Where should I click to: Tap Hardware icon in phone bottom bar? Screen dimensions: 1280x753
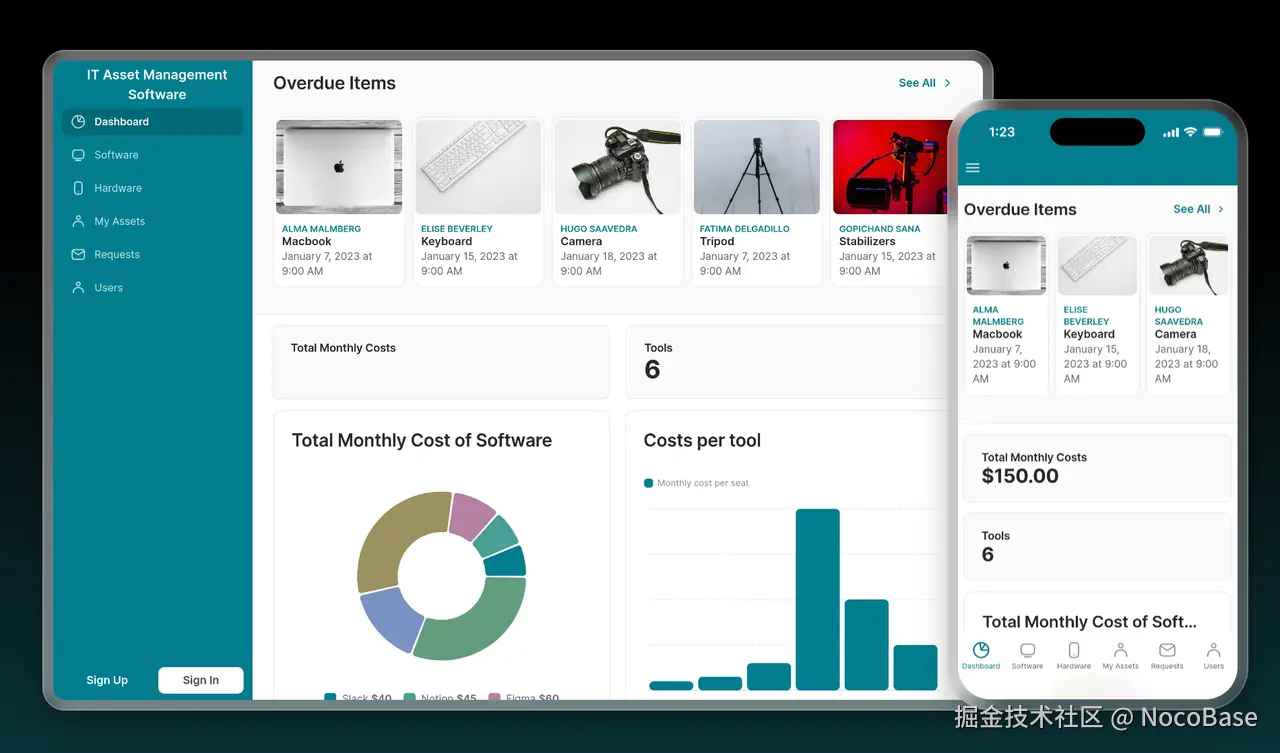click(x=1074, y=650)
